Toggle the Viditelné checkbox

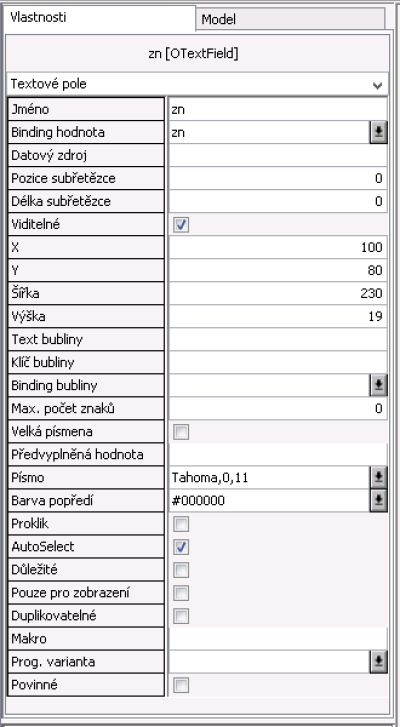pos(181,225)
